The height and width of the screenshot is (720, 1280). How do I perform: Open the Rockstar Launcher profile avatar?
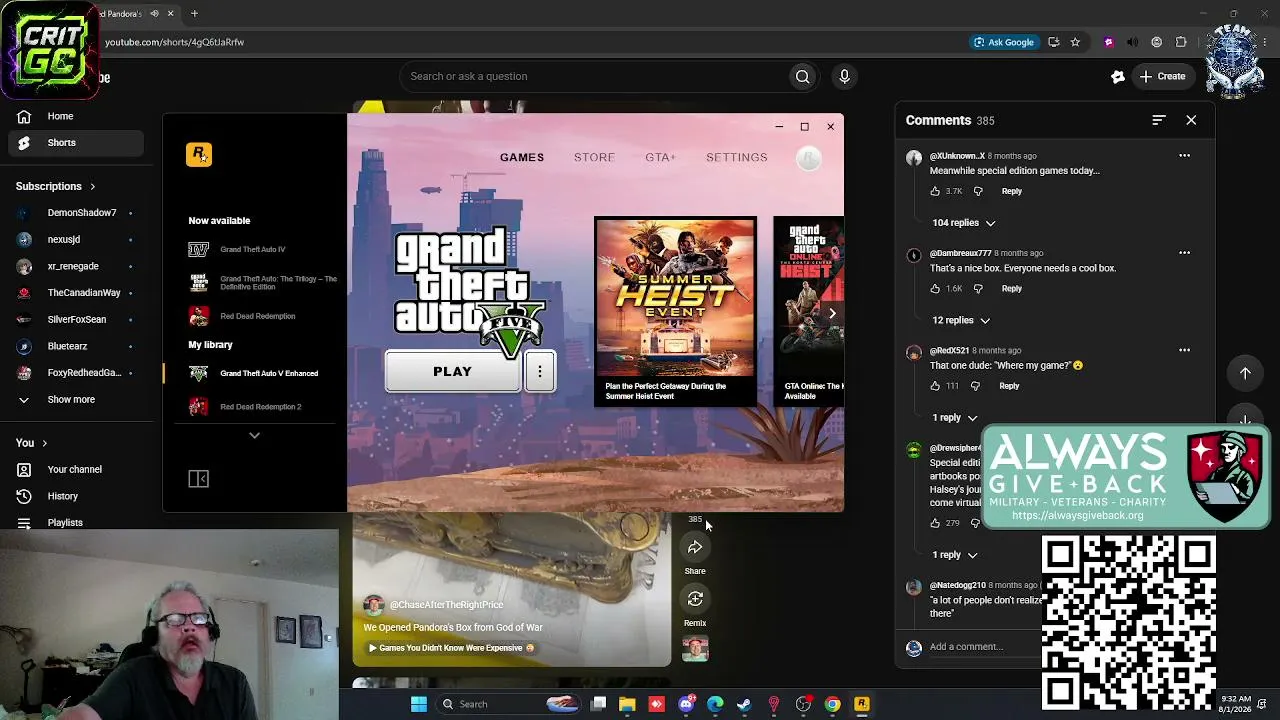click(x=808, y=157)
